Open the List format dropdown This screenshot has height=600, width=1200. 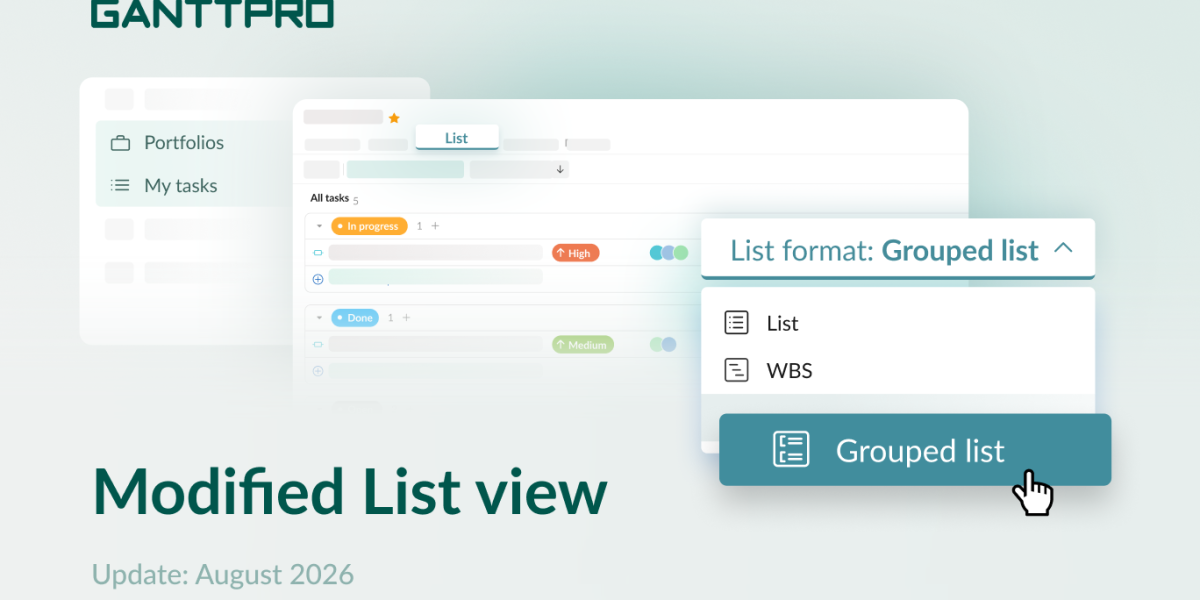pyautogui.click(x=898, y=249)
